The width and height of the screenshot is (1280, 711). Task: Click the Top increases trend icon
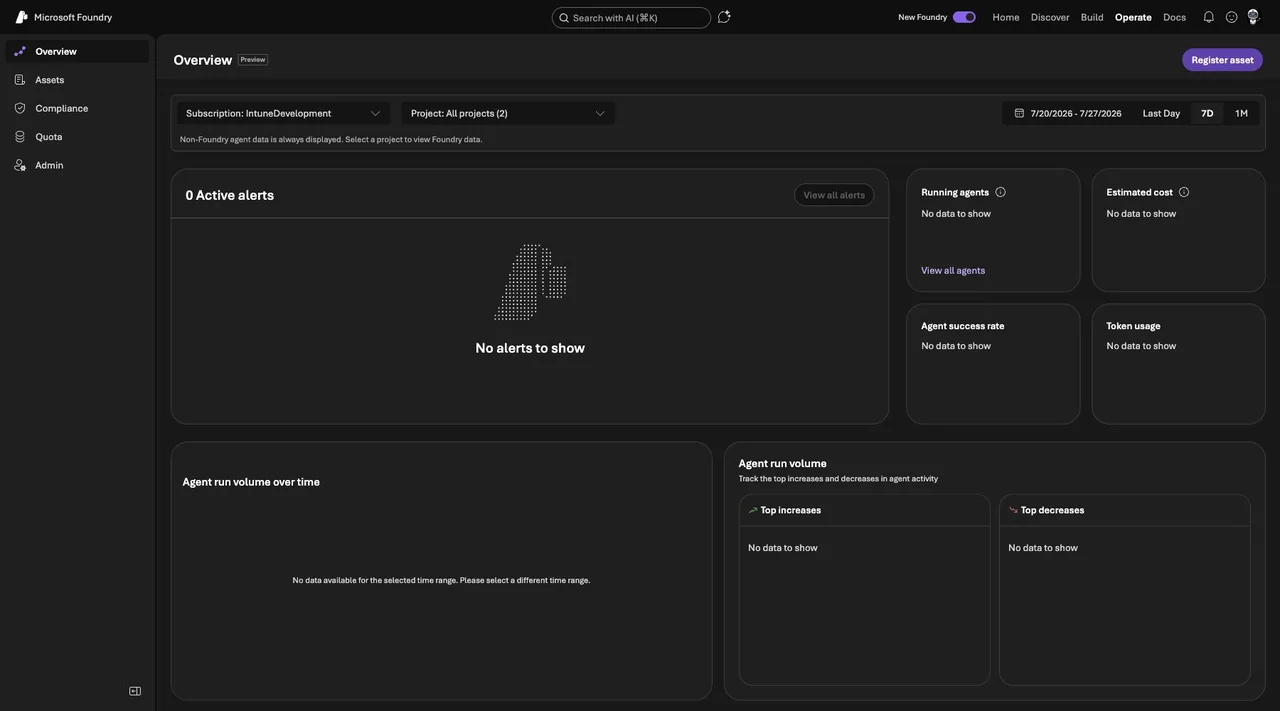tap(753, 510)
